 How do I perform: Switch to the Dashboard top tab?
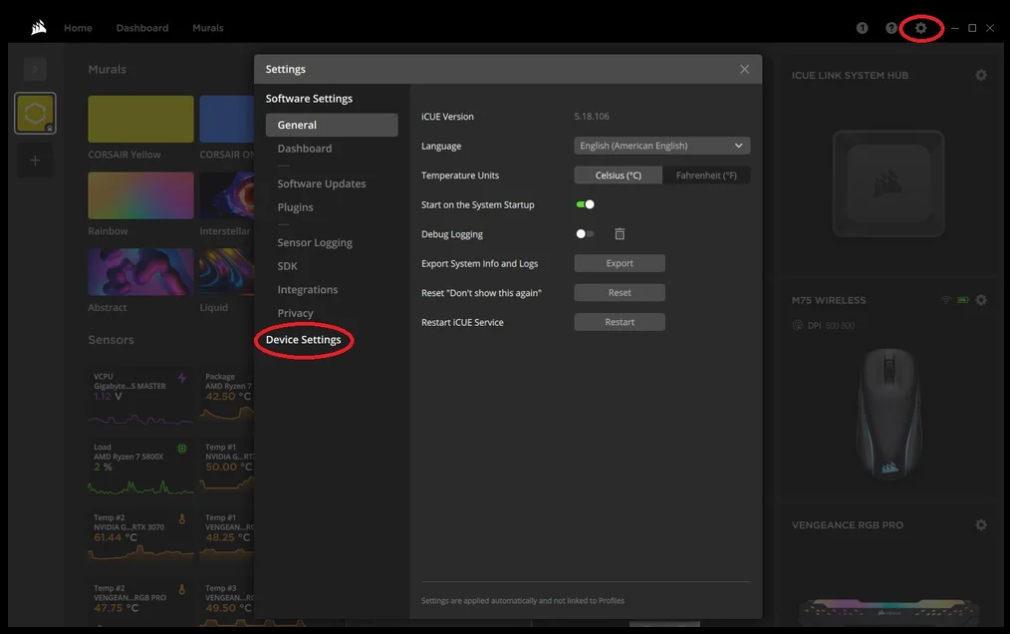142,28
